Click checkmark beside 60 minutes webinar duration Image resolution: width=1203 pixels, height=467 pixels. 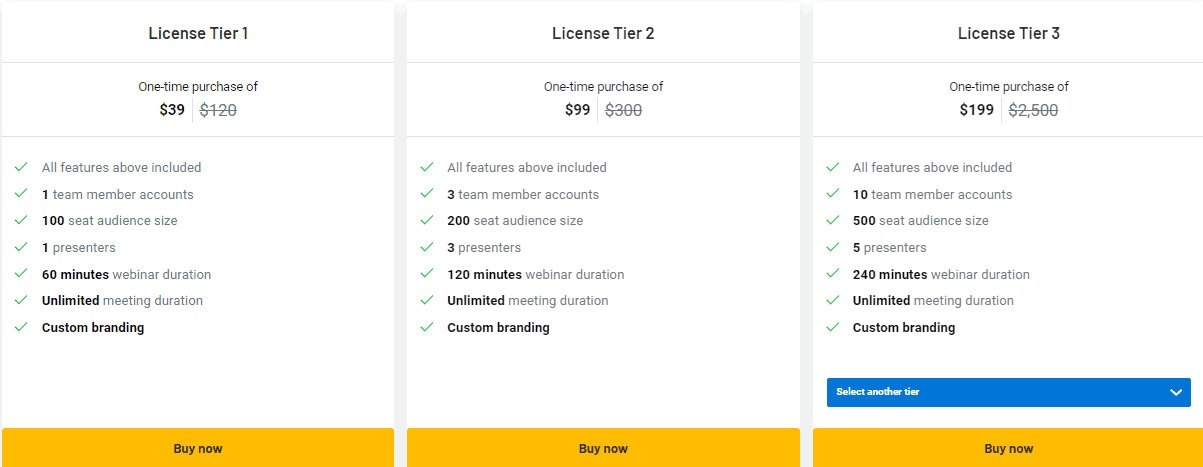point(21,274)
